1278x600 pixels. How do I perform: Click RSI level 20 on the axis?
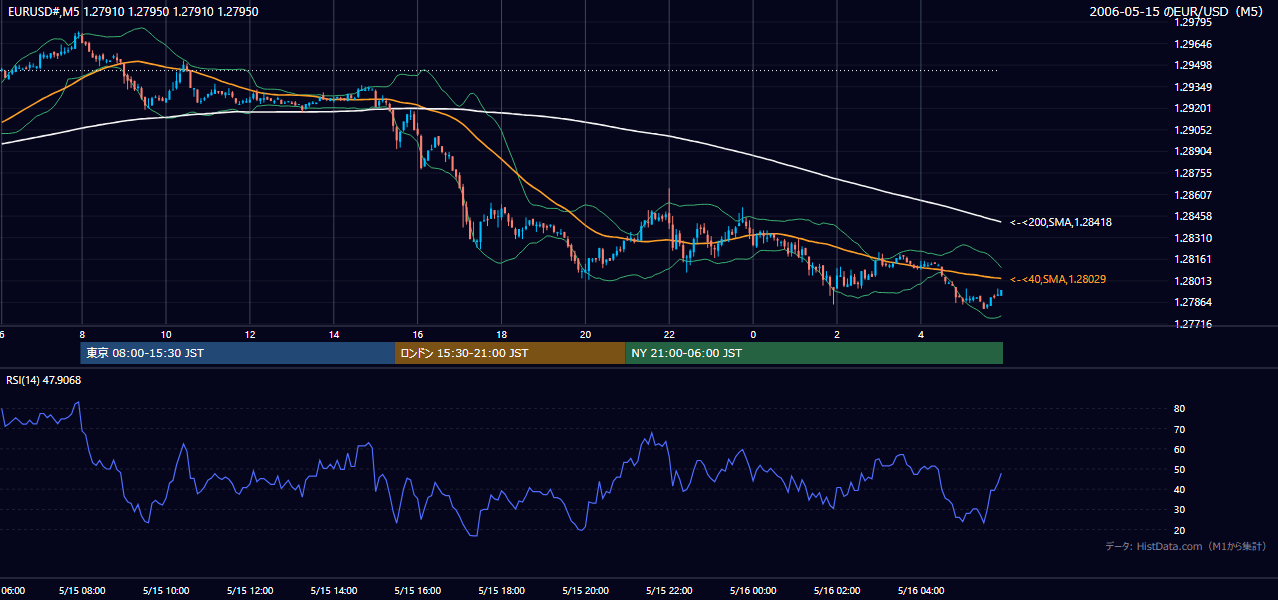click(x=1180, y=530)
